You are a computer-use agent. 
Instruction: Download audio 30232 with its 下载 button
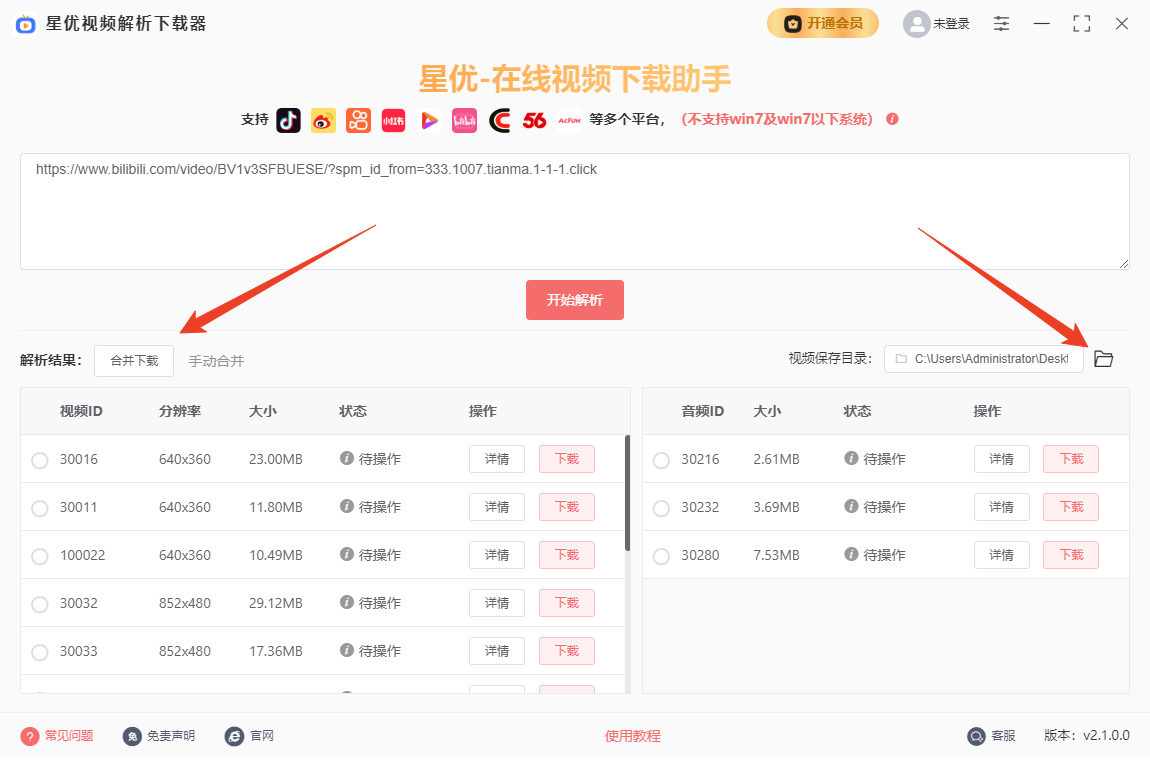1070,507
